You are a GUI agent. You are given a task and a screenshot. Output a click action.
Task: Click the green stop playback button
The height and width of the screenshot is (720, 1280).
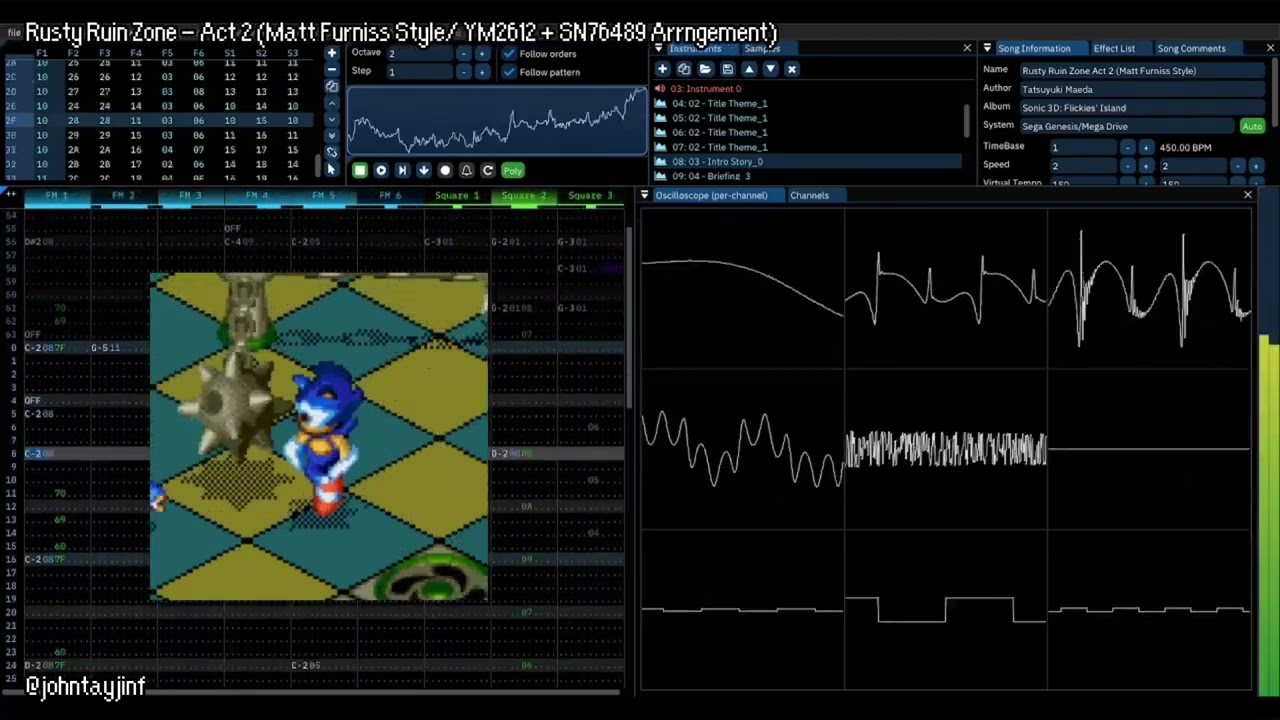pos(360,171)
